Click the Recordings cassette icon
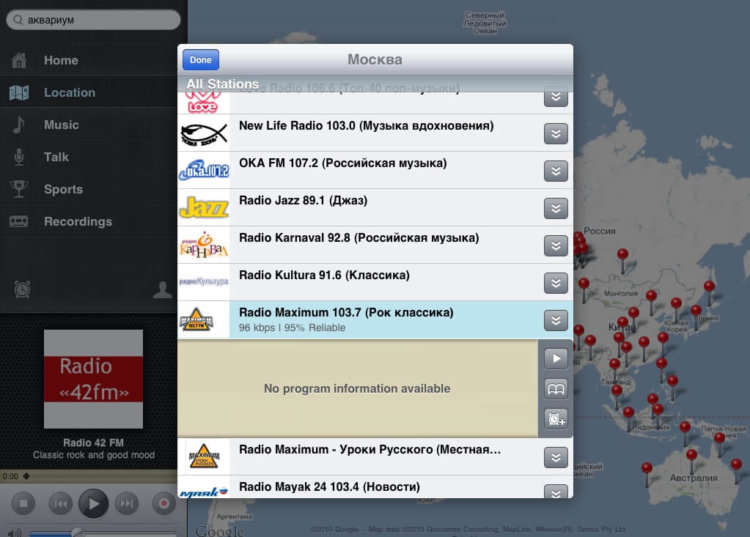 pos(19,221)
